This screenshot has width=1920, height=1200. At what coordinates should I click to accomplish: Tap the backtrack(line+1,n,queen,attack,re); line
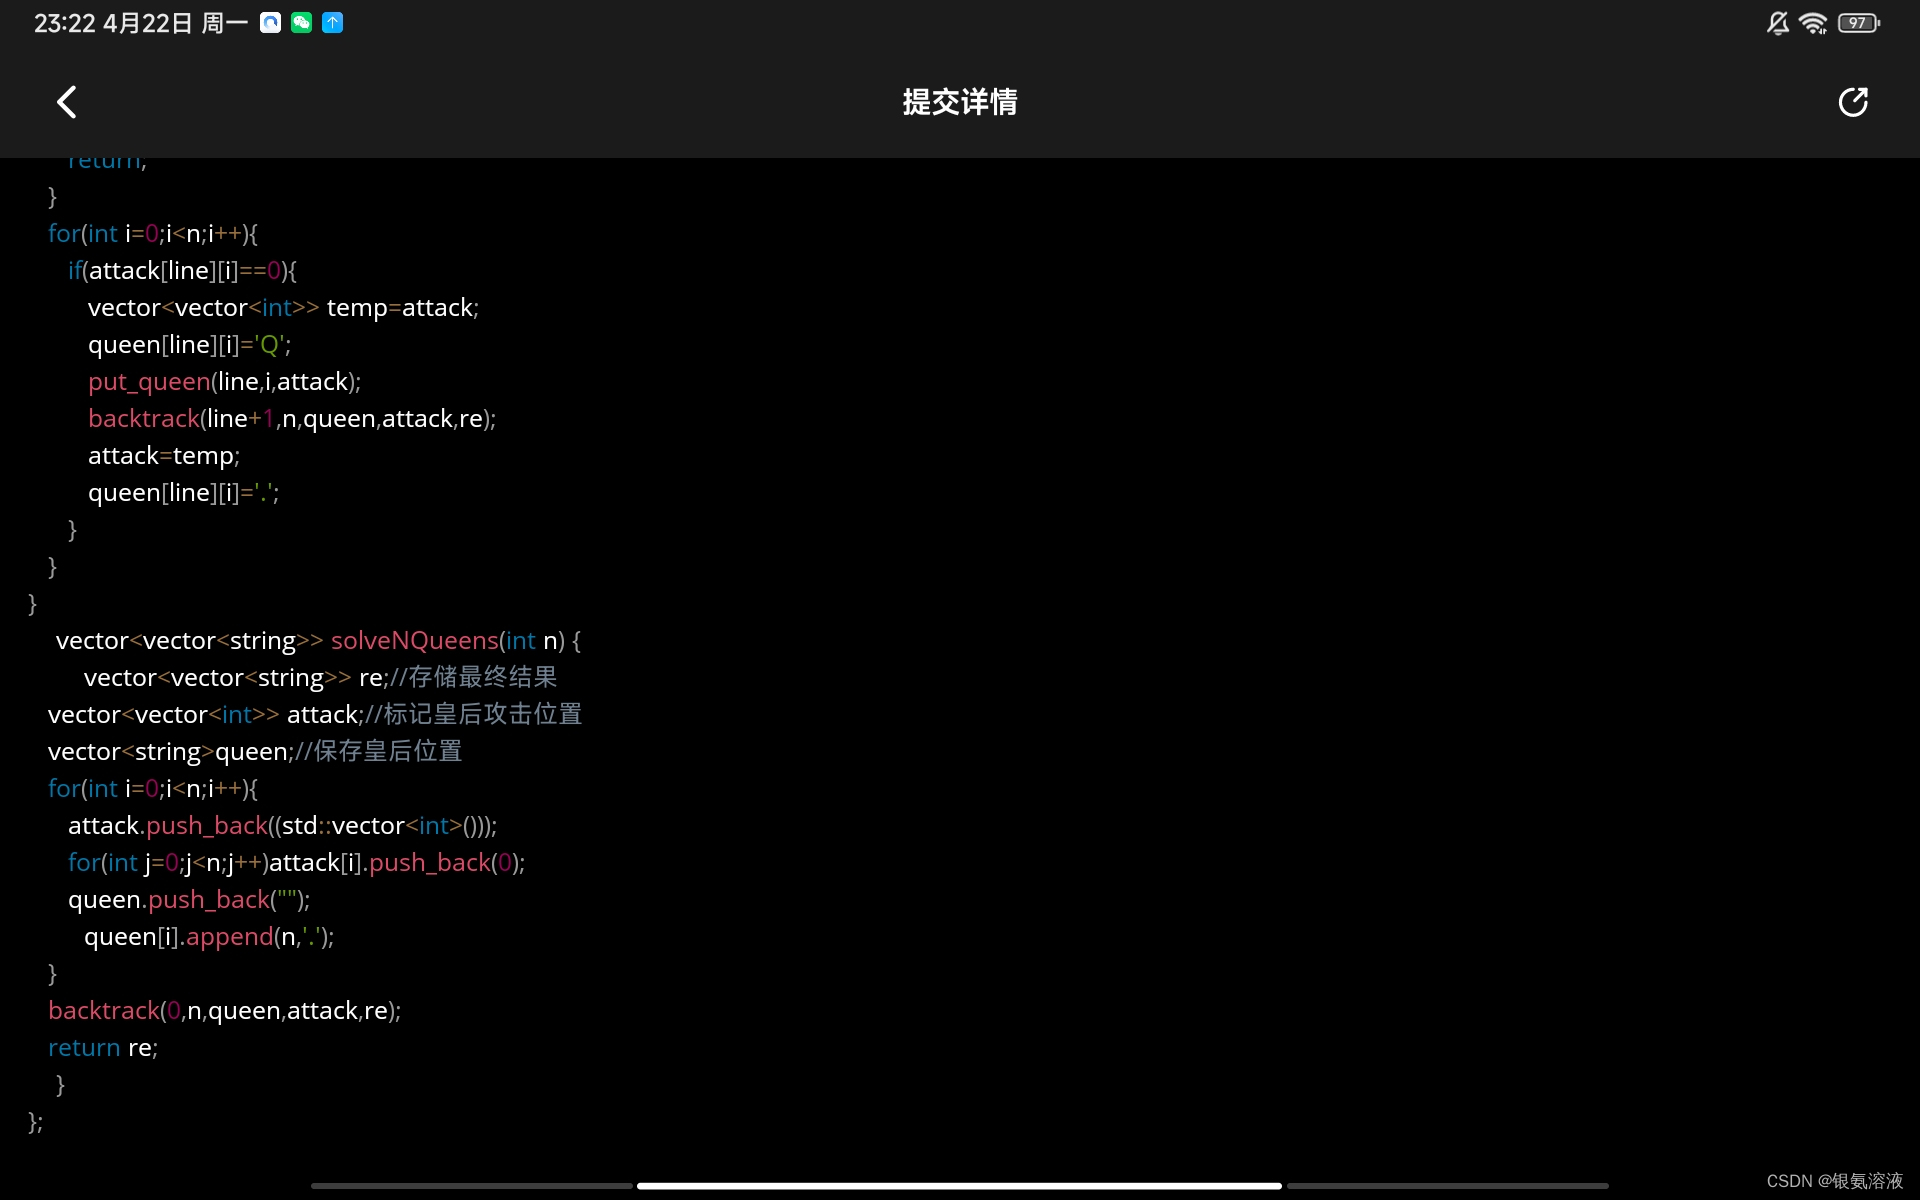click(292, 419)
